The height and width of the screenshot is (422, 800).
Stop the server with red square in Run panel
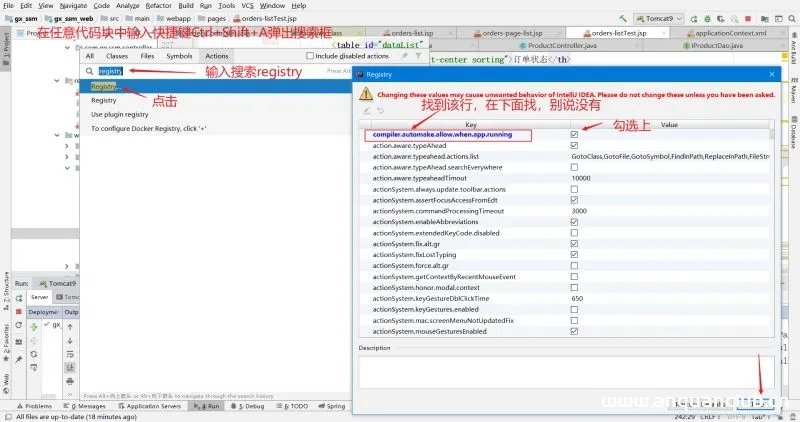[19, 311]
